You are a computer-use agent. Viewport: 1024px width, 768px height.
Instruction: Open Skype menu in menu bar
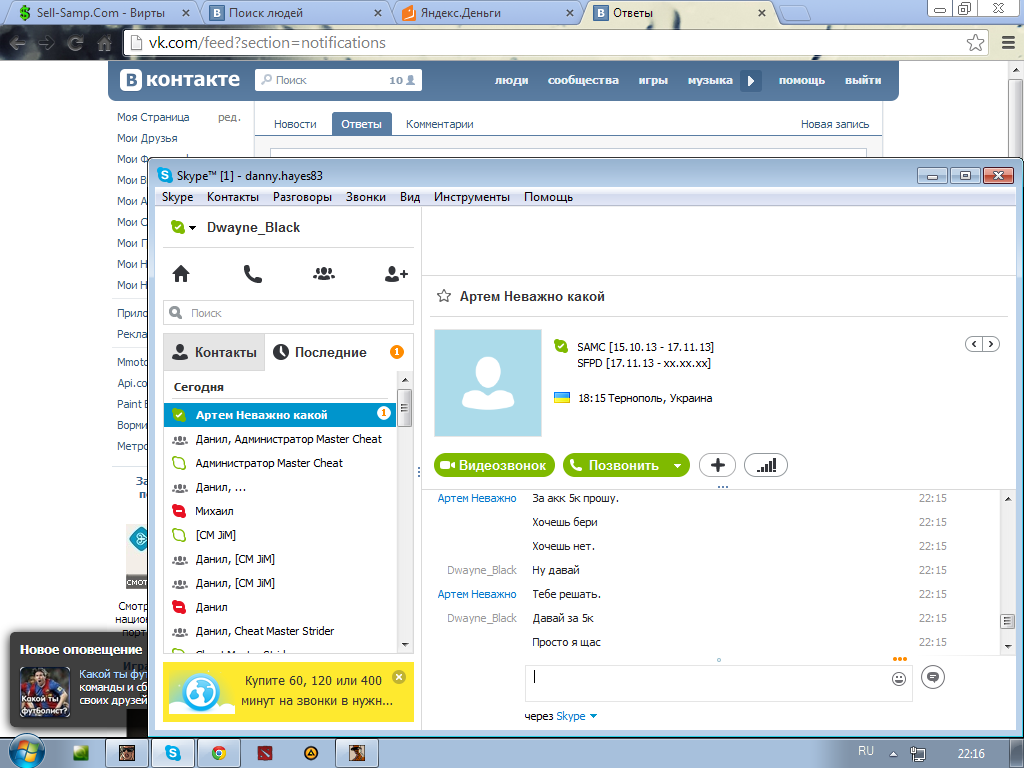pyautogui.click(x=178, y=197)
